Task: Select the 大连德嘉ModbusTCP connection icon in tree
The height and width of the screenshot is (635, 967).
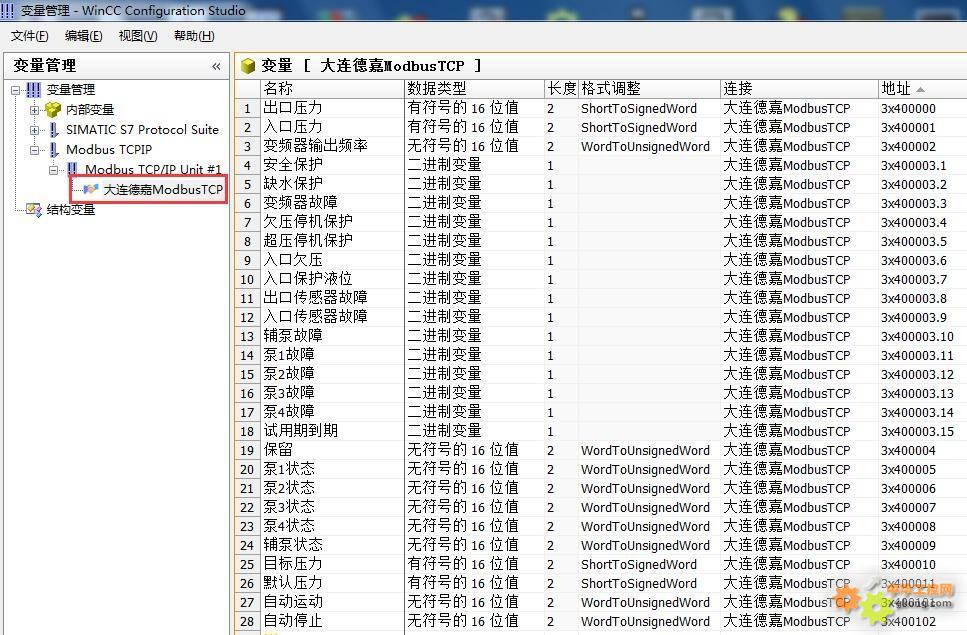Action: coord(91,189)
